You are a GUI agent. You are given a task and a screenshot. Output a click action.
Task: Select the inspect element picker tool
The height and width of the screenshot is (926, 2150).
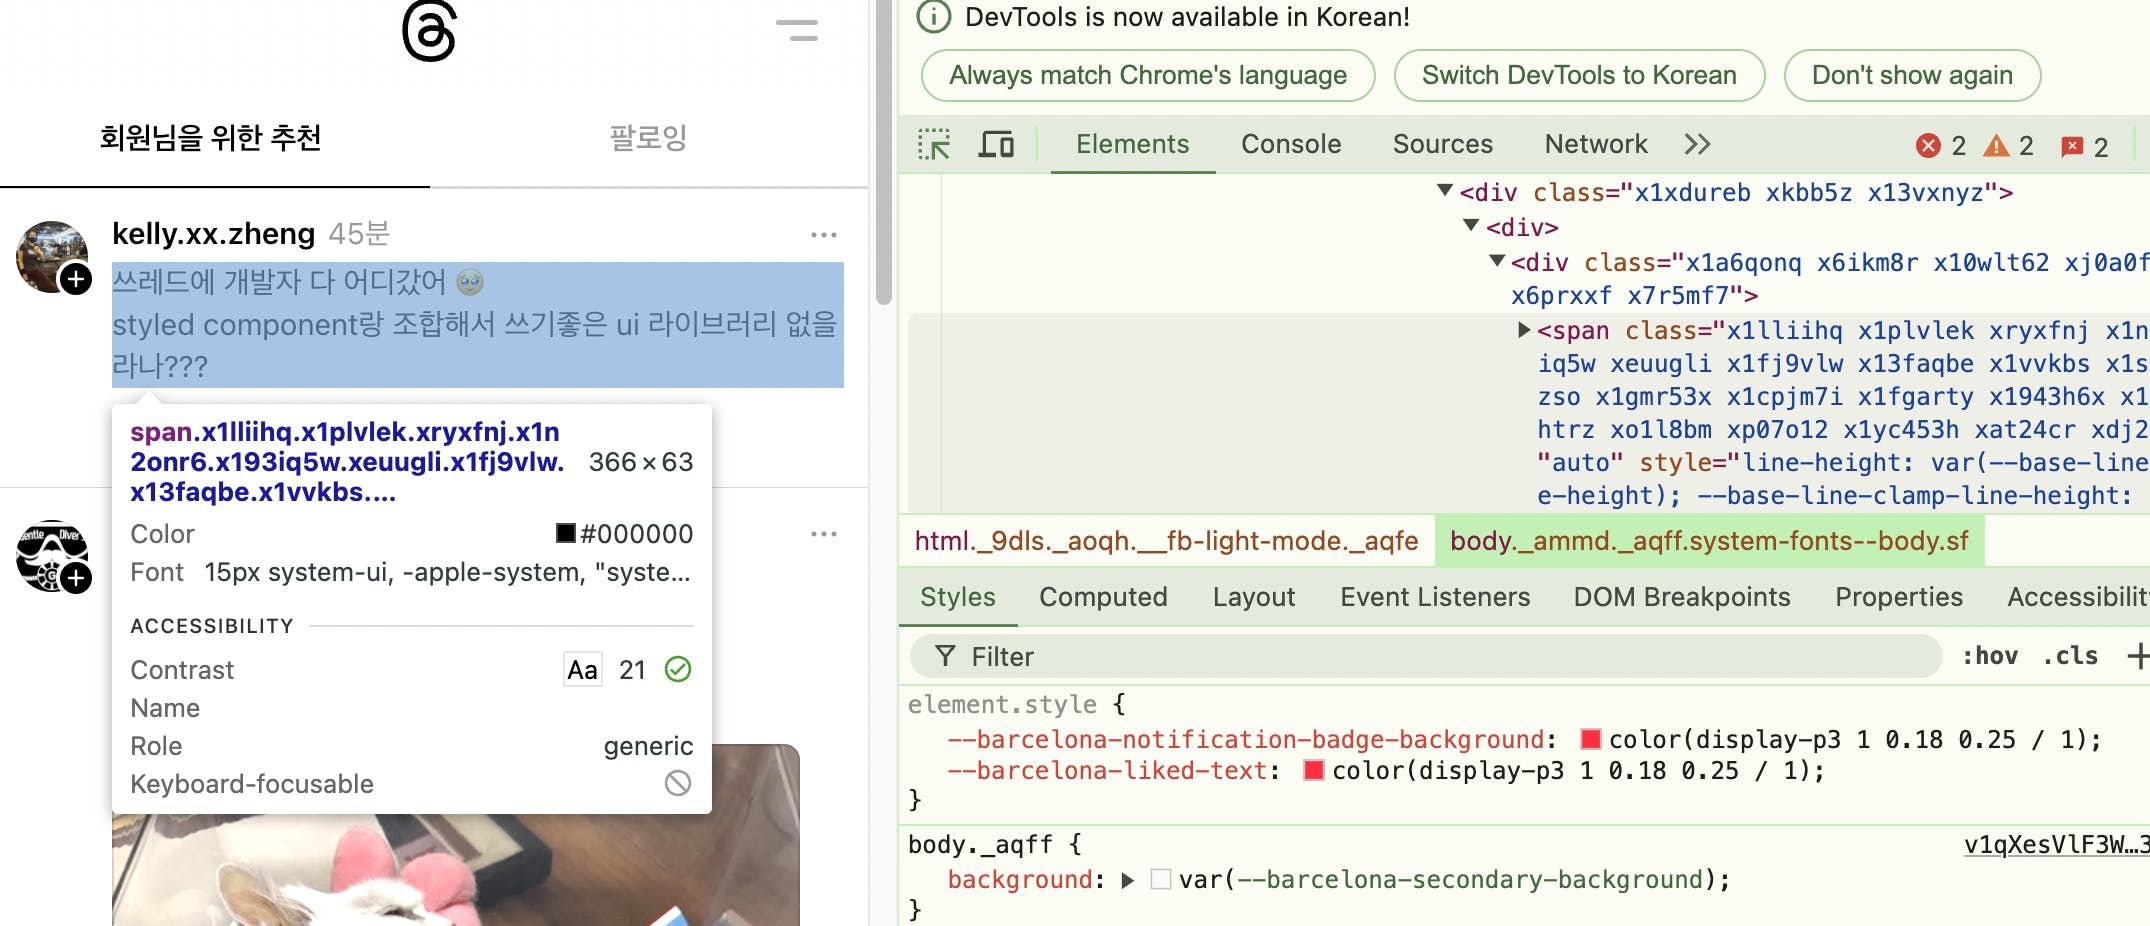tap(934, 145)
